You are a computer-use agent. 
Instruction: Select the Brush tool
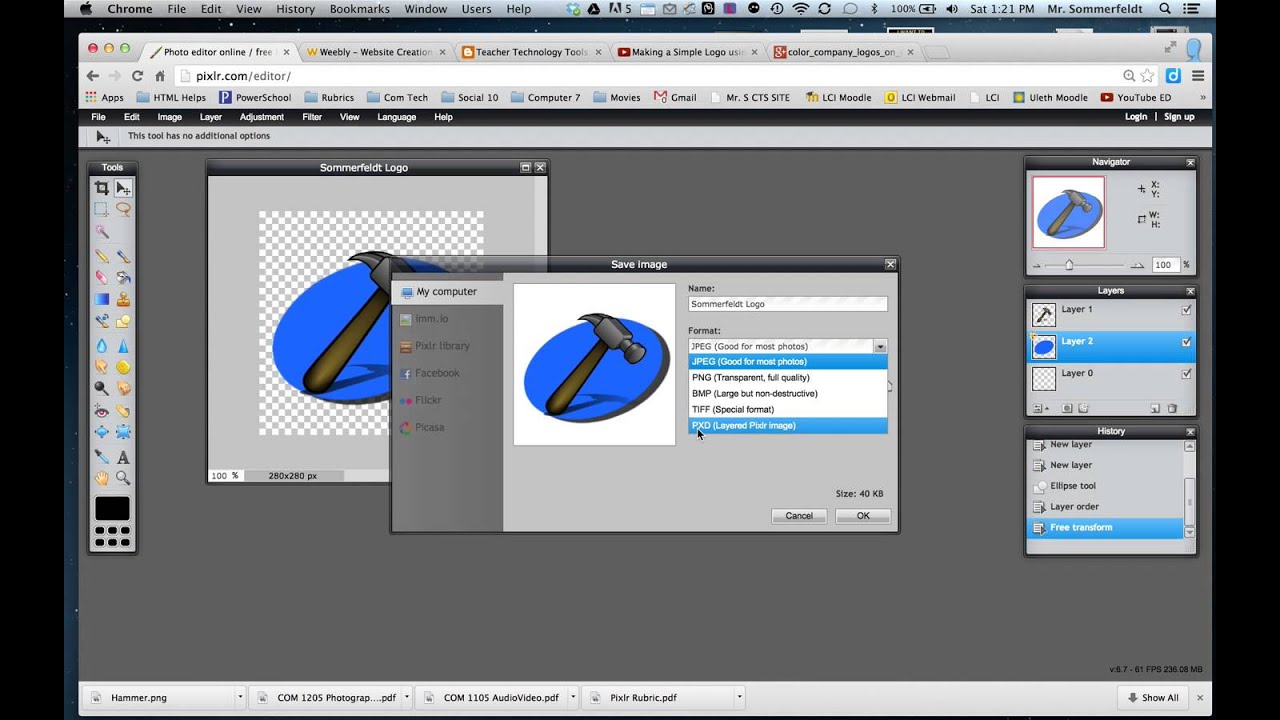click(123, 257)
